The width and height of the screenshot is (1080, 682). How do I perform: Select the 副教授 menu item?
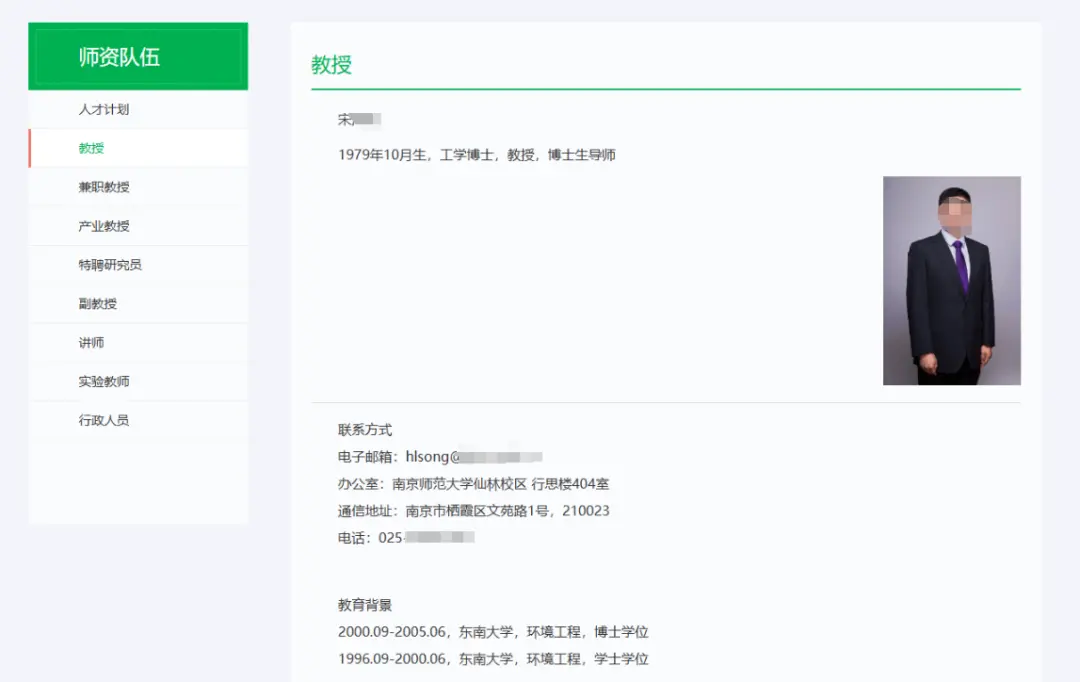click(98, 304)
